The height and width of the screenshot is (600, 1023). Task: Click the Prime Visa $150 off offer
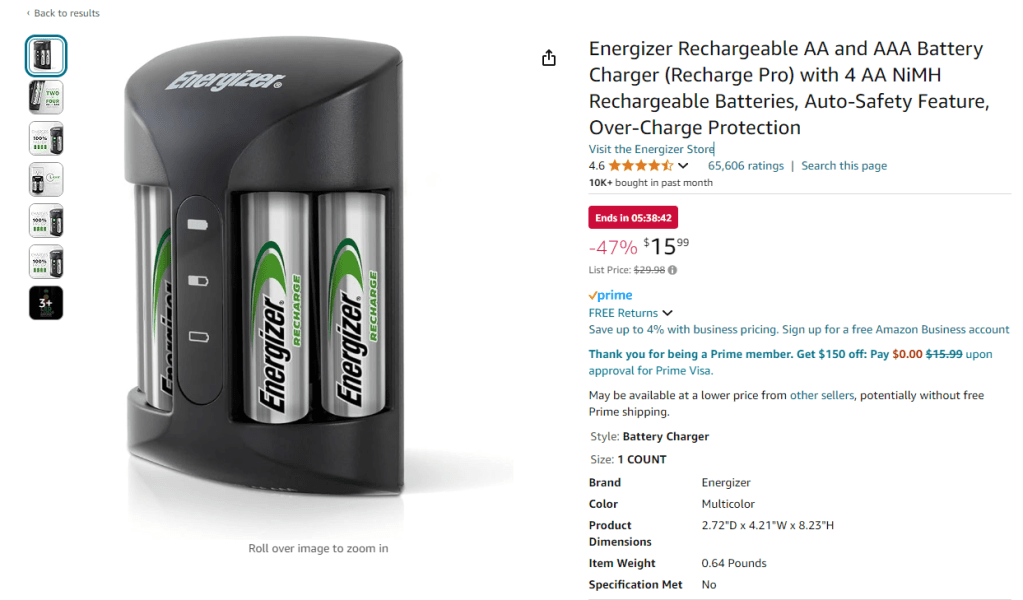click(790, 362)
